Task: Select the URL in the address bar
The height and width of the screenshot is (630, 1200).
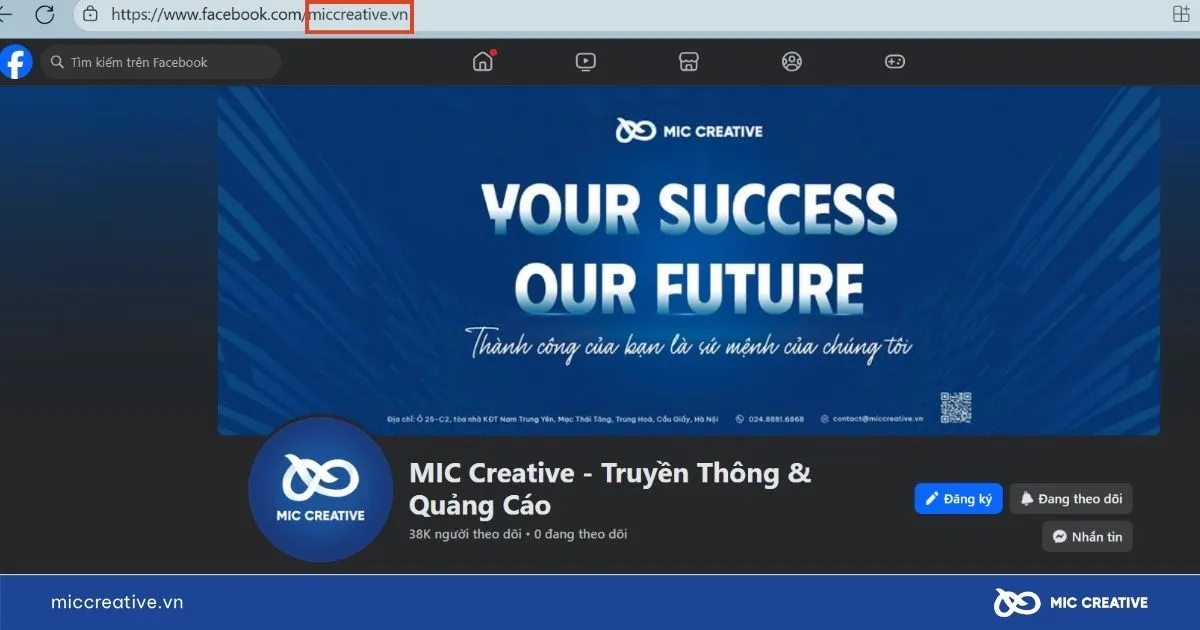Action: (250, 16)
